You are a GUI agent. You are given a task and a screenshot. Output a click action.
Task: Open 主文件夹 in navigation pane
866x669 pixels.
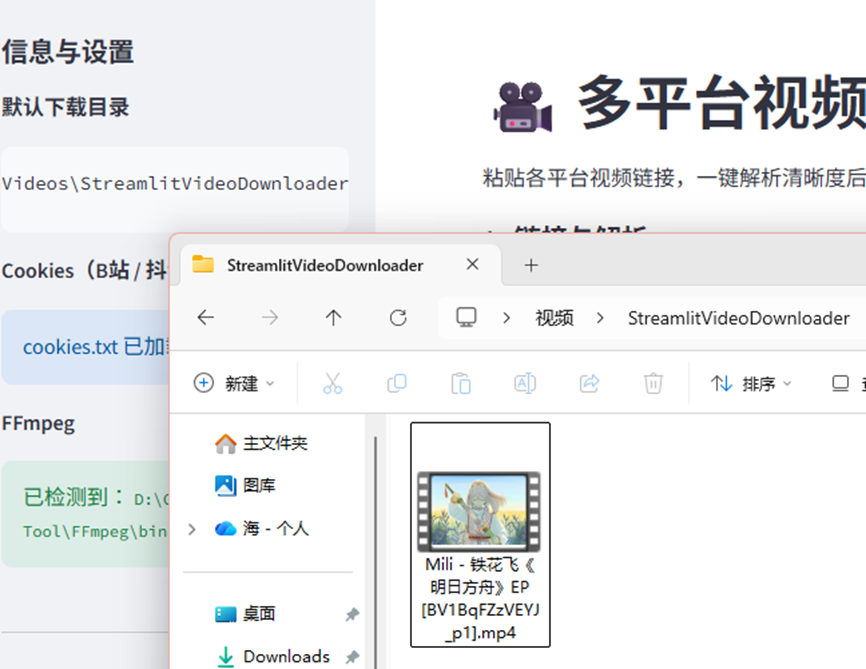pos(274,443)
